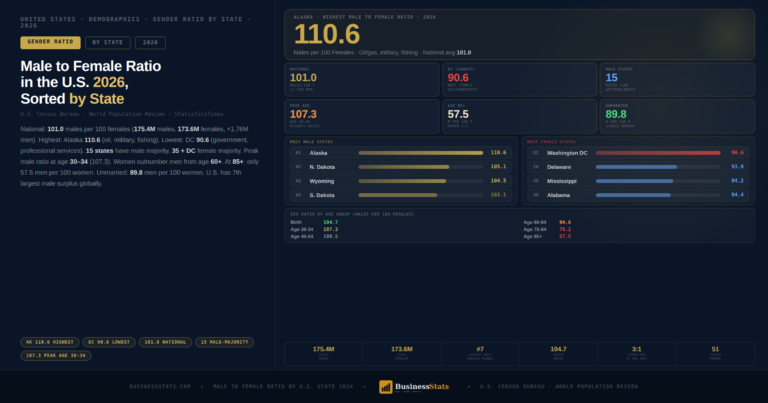Click the Delaware state name

(x=559, y=167)
